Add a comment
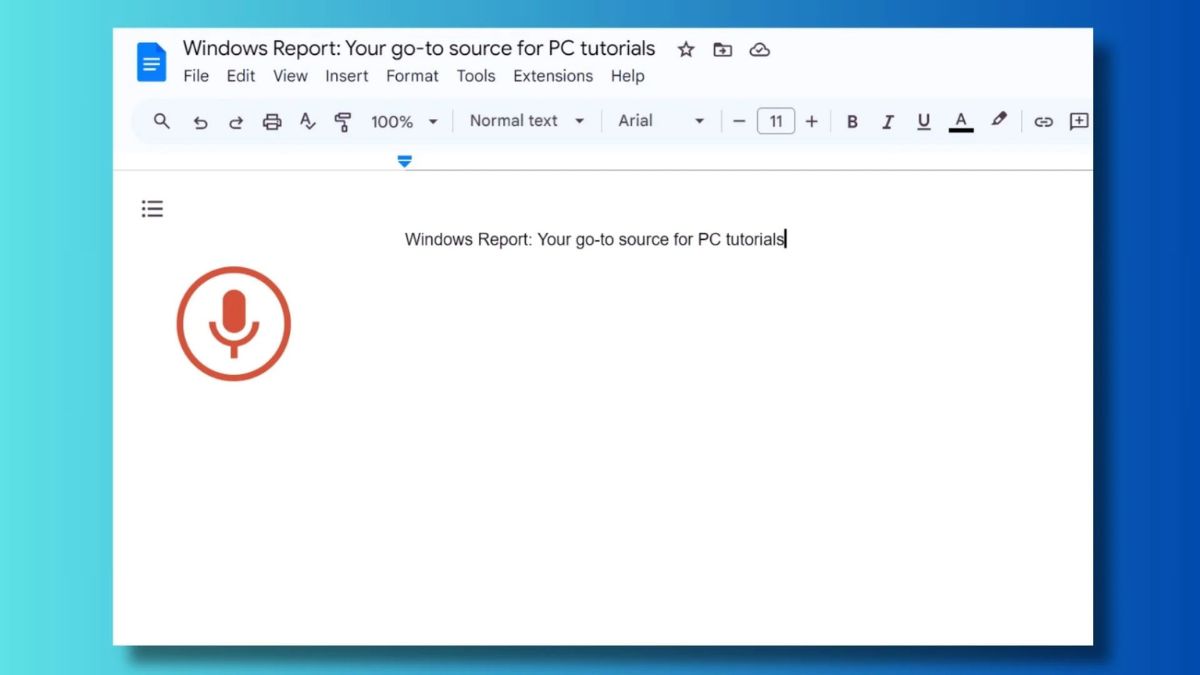Viewport: 1200px width, 675px height. click(1079, 121)
